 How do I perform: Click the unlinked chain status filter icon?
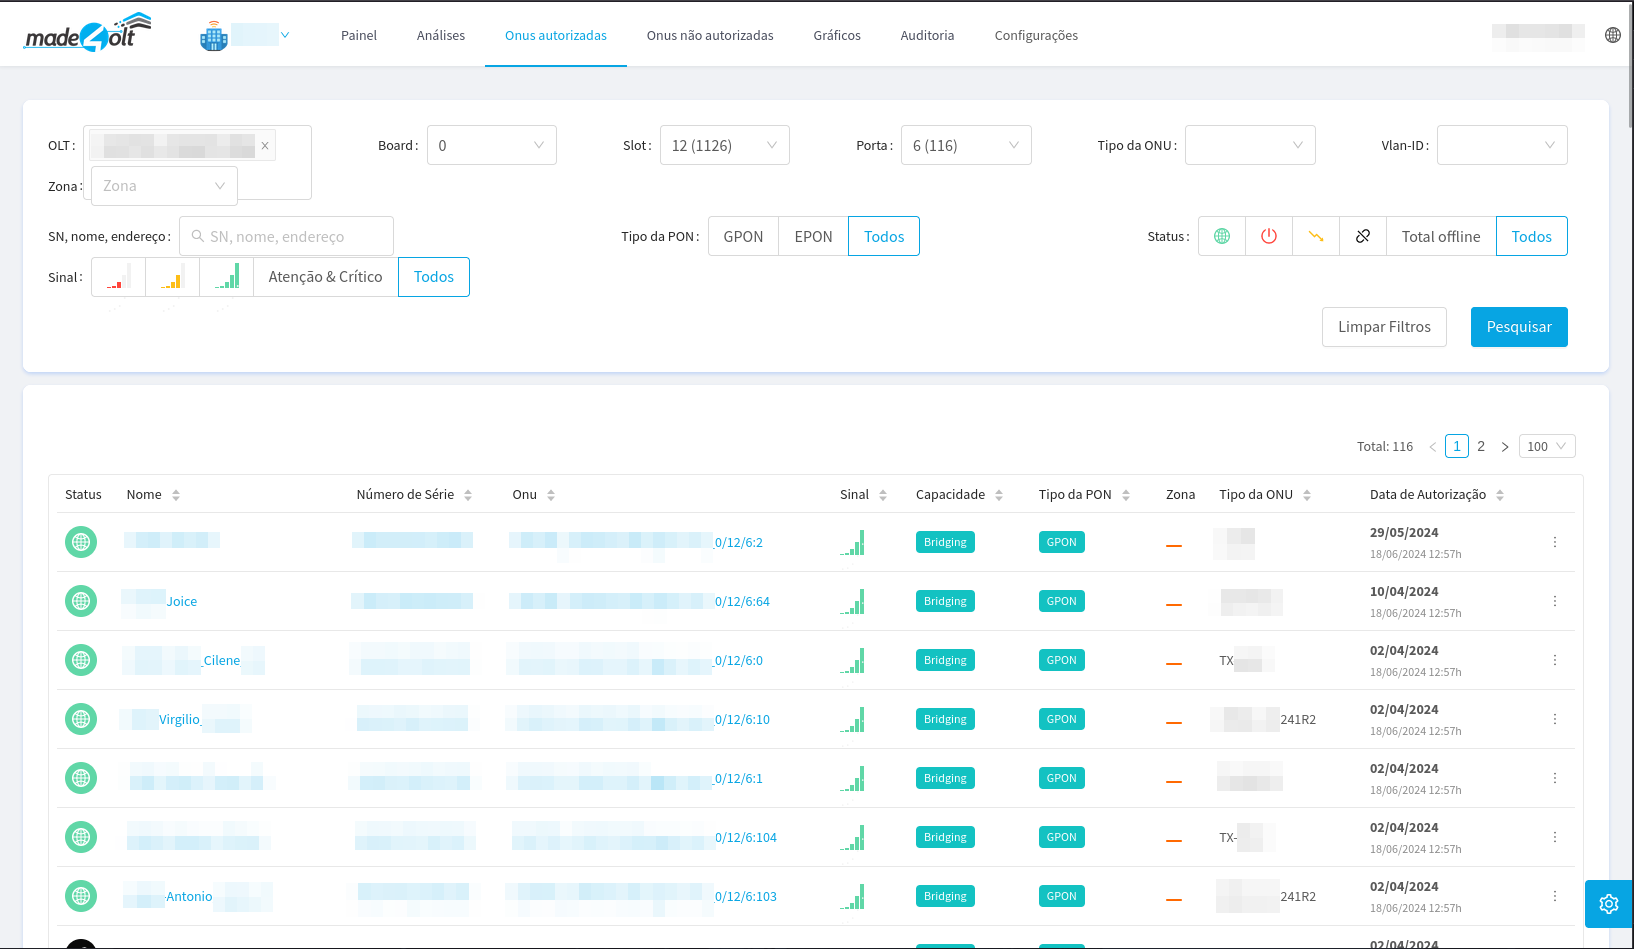(x=1362, y=236)
